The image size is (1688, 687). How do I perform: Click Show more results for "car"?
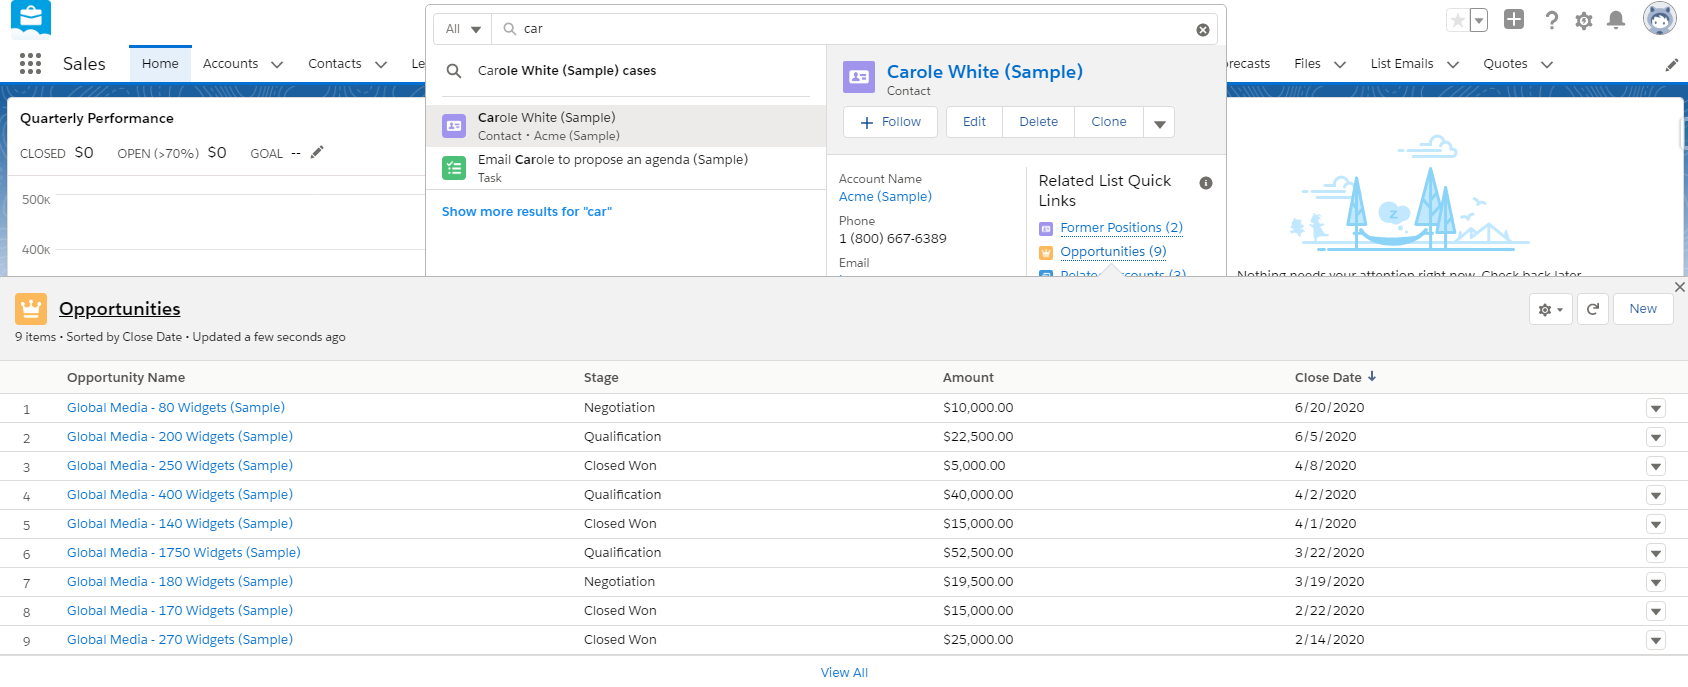(527, 212)
